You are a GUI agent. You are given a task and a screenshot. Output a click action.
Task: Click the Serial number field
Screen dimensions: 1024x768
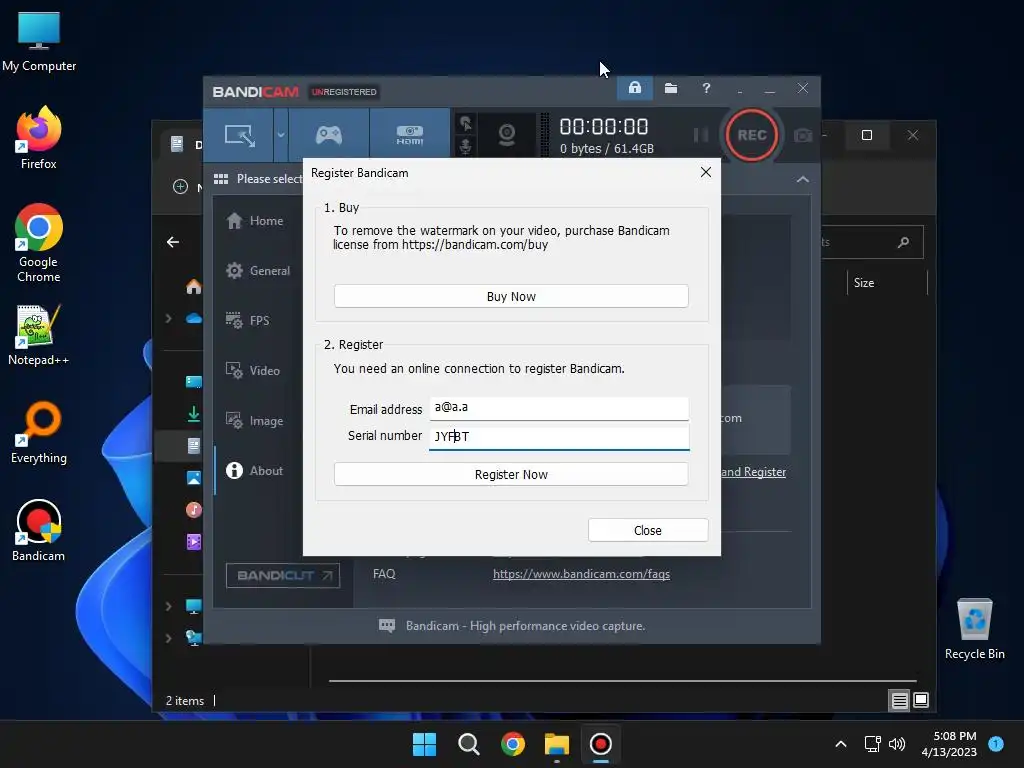point(559,437)
